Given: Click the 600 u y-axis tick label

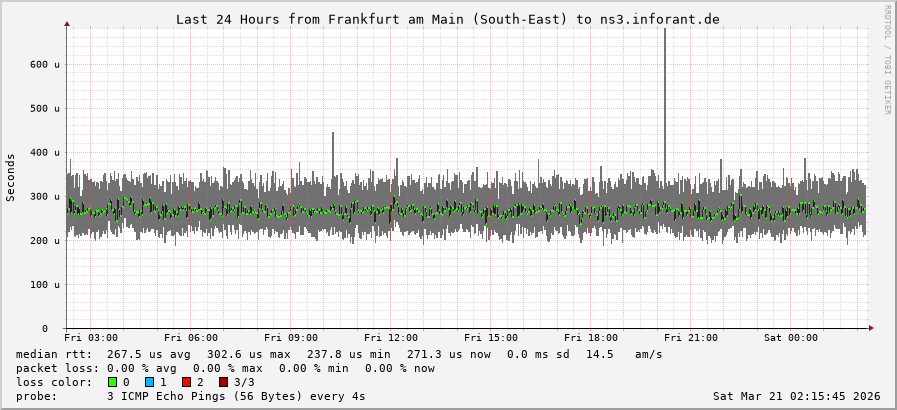Looking at the screenshot, I should point(44,64).
